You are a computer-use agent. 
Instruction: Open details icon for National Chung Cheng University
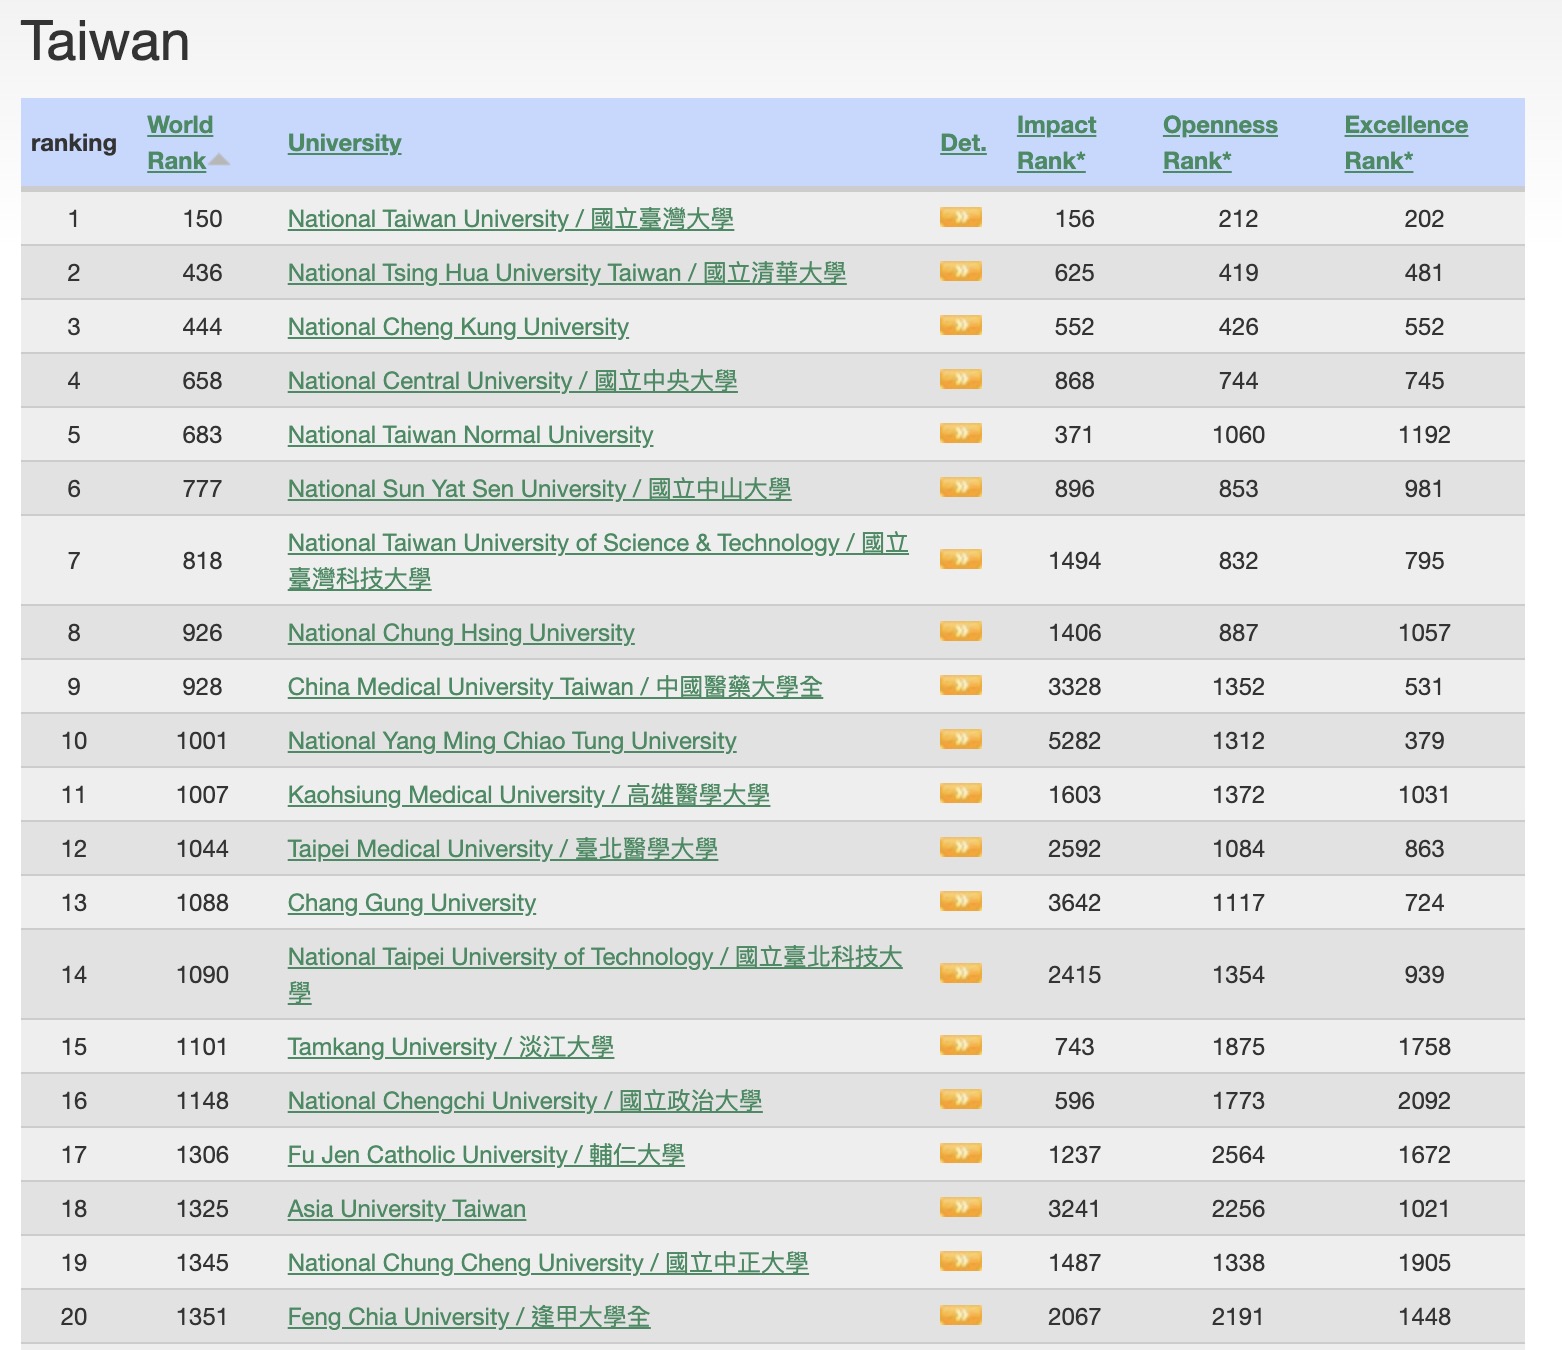(x=960, y=1261)
